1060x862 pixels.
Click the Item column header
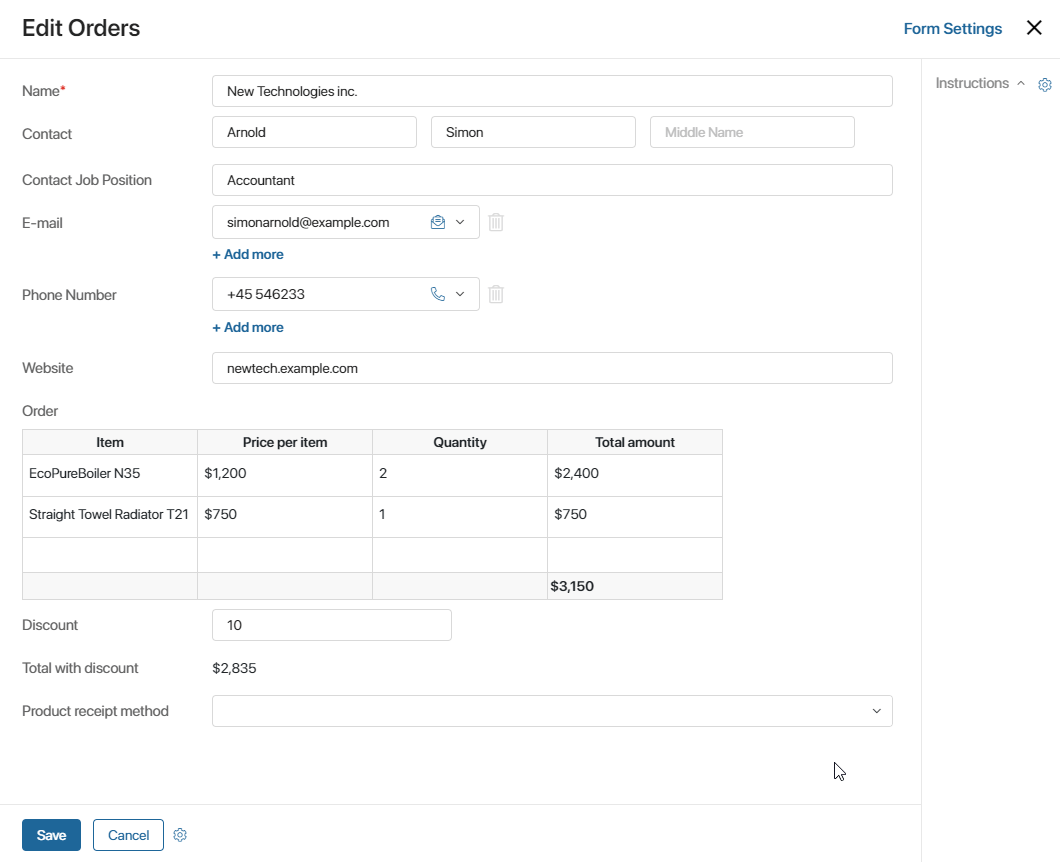(x=110, y=442)
